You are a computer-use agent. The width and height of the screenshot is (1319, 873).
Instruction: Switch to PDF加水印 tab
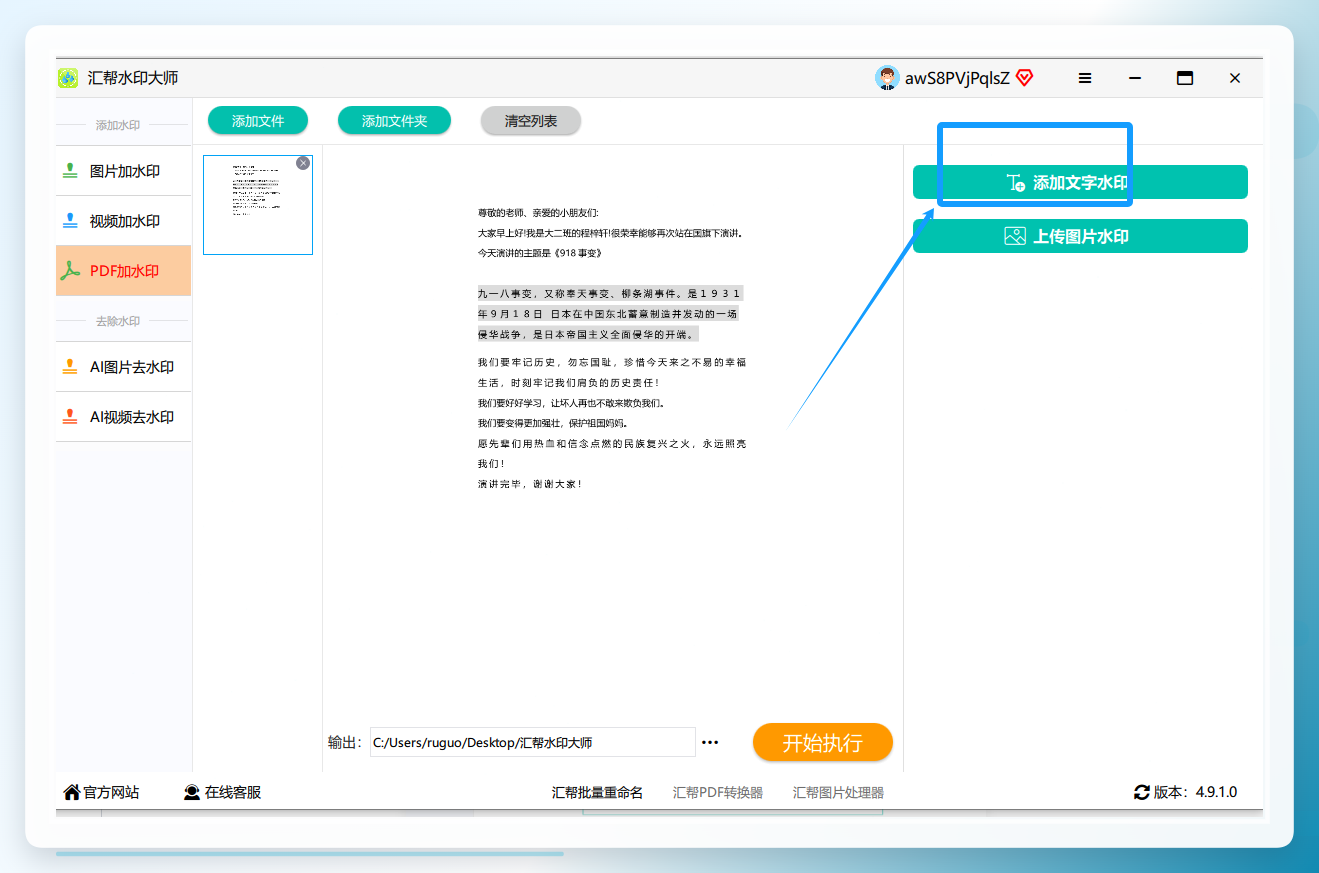click(x=123, y=271)
